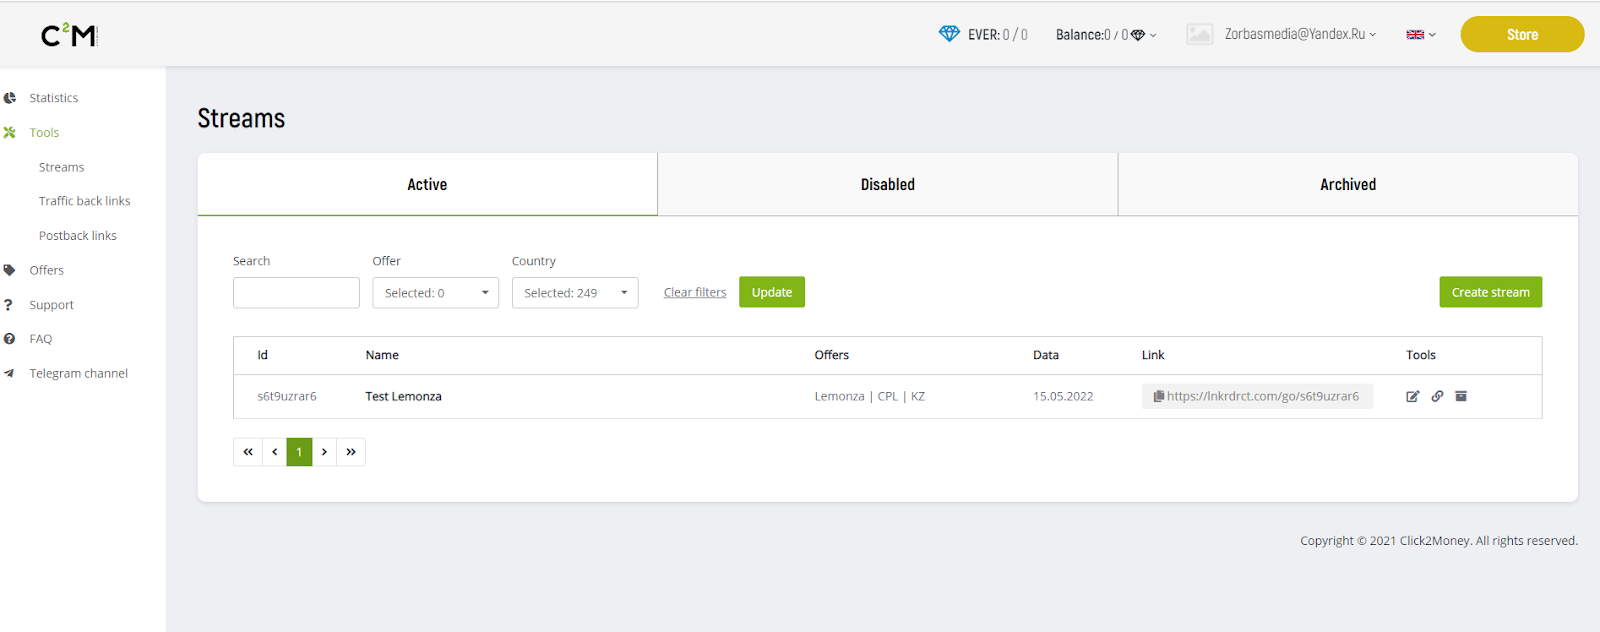
Task: Click the Support question mark icon
Action: click(8, 305)
